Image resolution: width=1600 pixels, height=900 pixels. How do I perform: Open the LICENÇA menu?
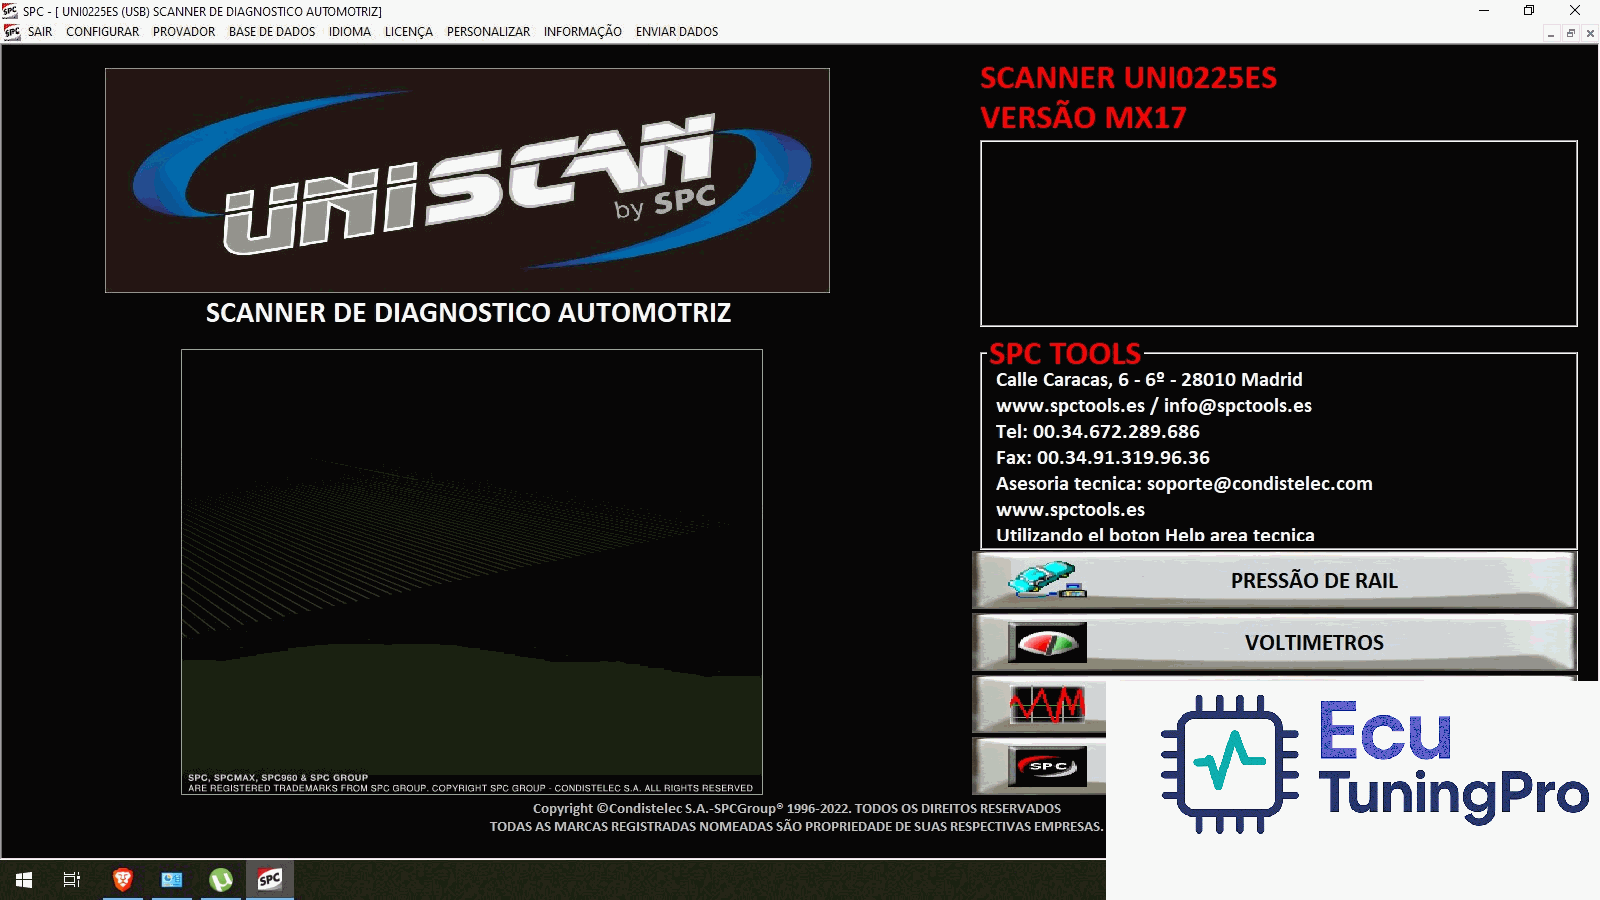[408, 32]
